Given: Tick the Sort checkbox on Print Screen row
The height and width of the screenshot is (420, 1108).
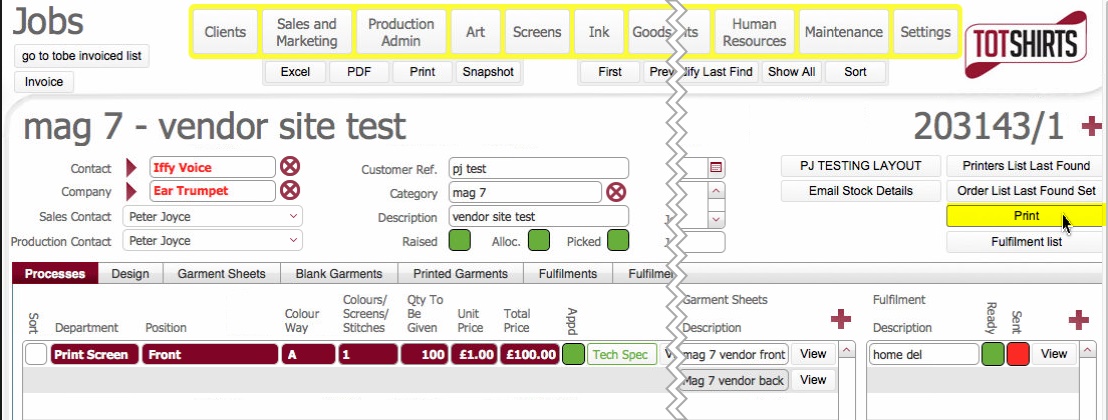Looking at the screenshot, I should click(x=36, y=354).
